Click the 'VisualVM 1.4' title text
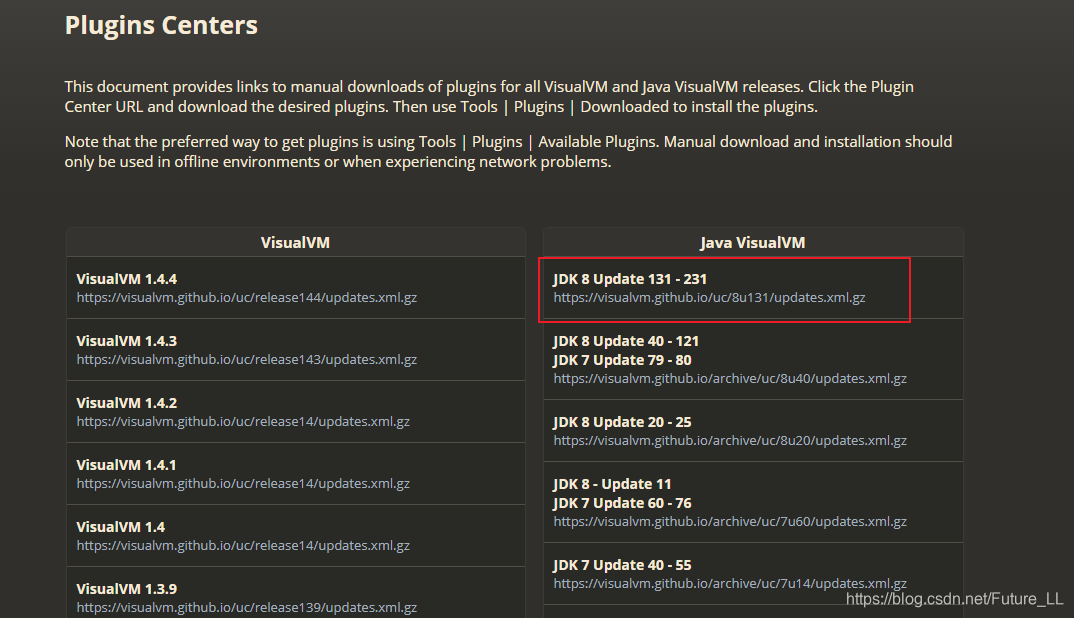This screenshot has width=1074, height=618. click(121, 527)
